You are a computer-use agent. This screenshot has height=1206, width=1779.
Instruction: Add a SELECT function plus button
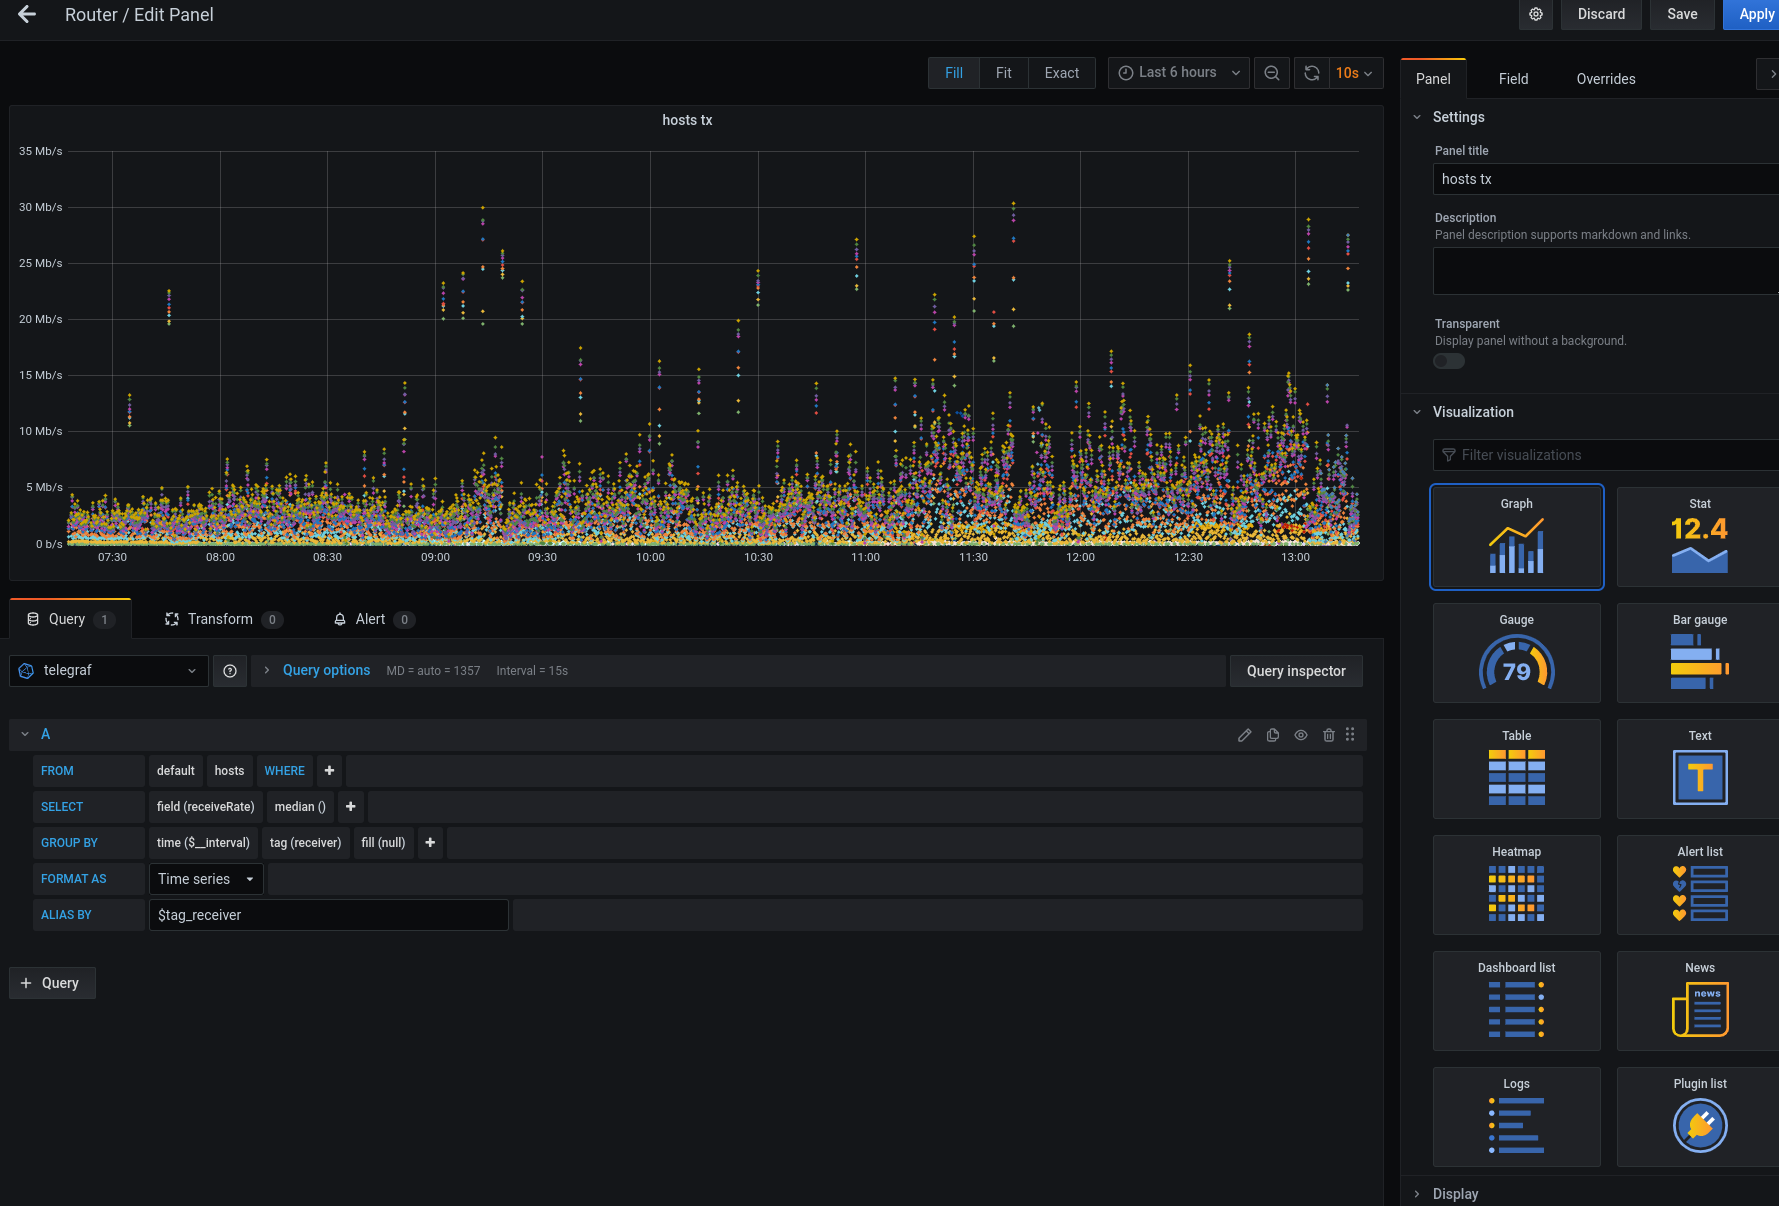(x=350, y=807)
